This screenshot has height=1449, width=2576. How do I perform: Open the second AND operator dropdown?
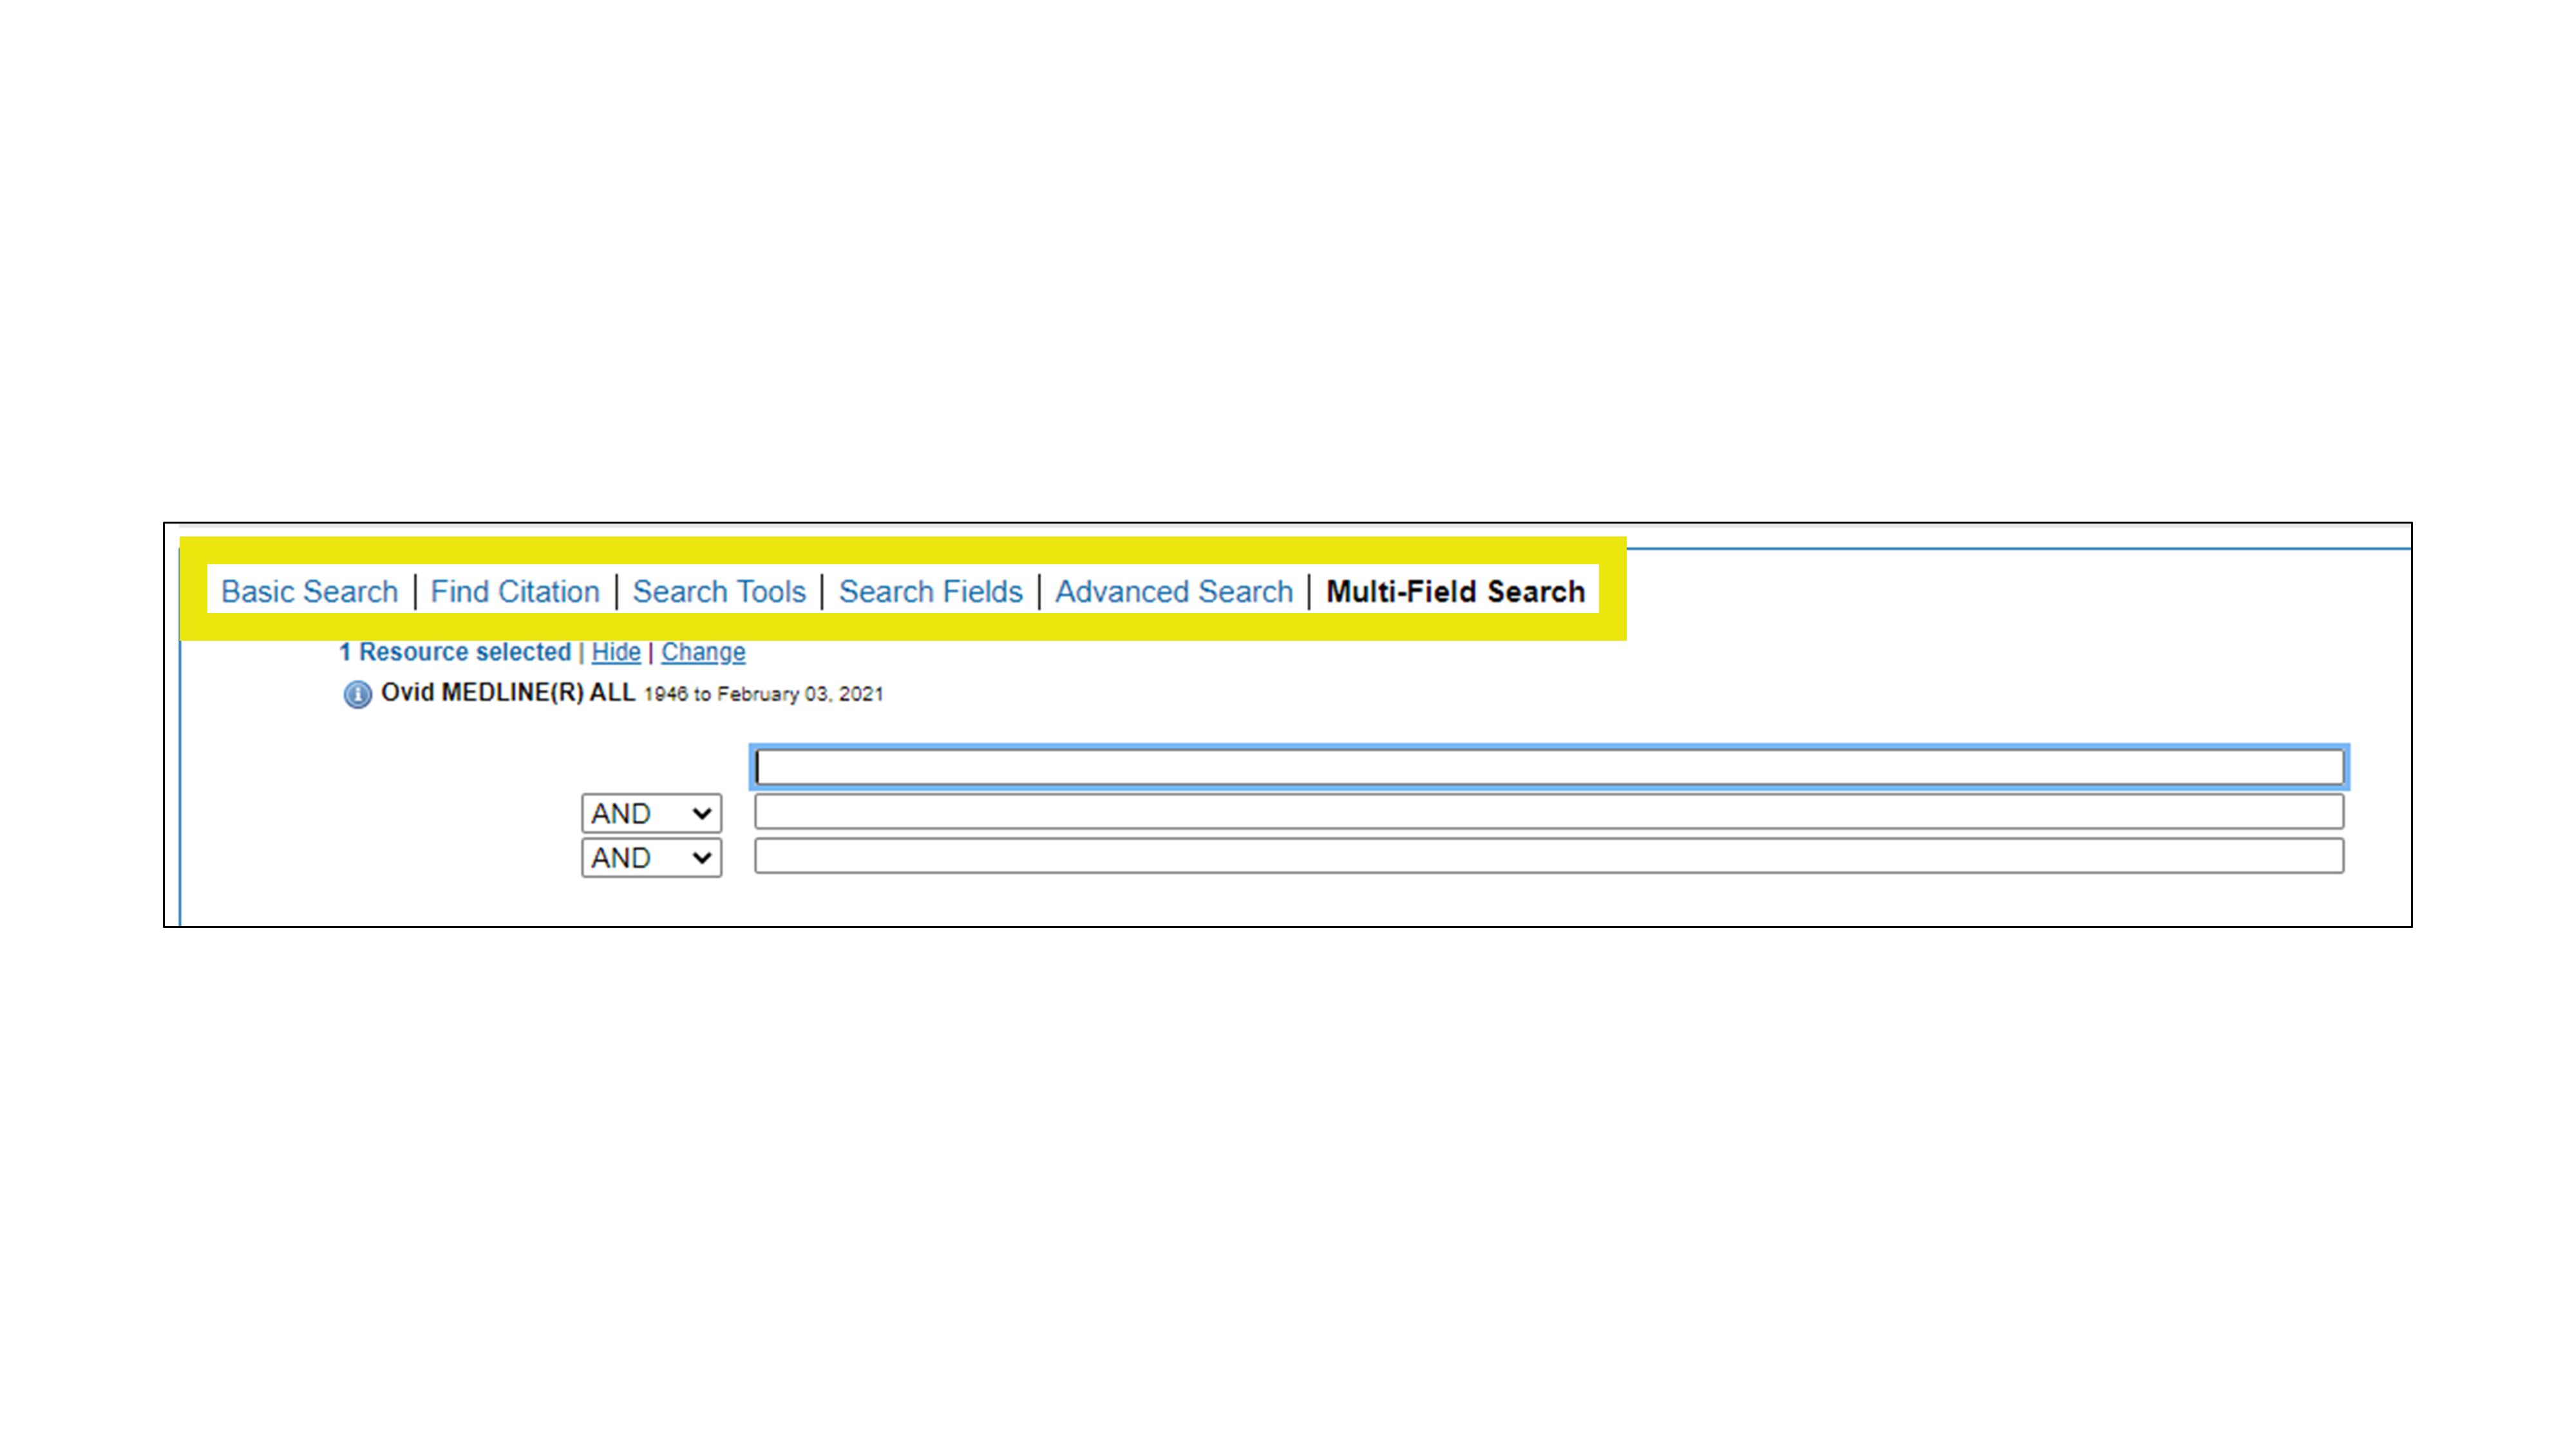tap(651, 858)
